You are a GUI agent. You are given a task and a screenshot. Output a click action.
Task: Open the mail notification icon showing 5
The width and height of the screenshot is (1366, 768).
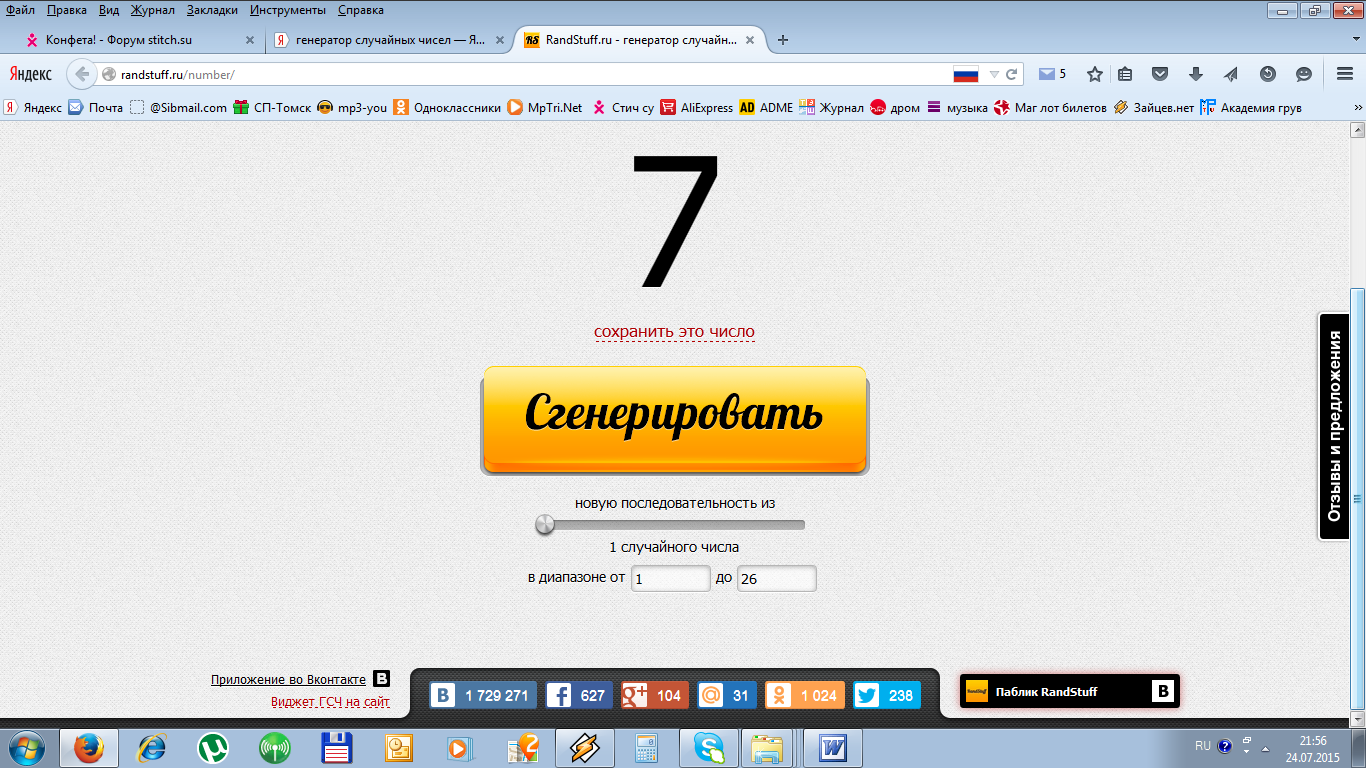coord(1051,74)
